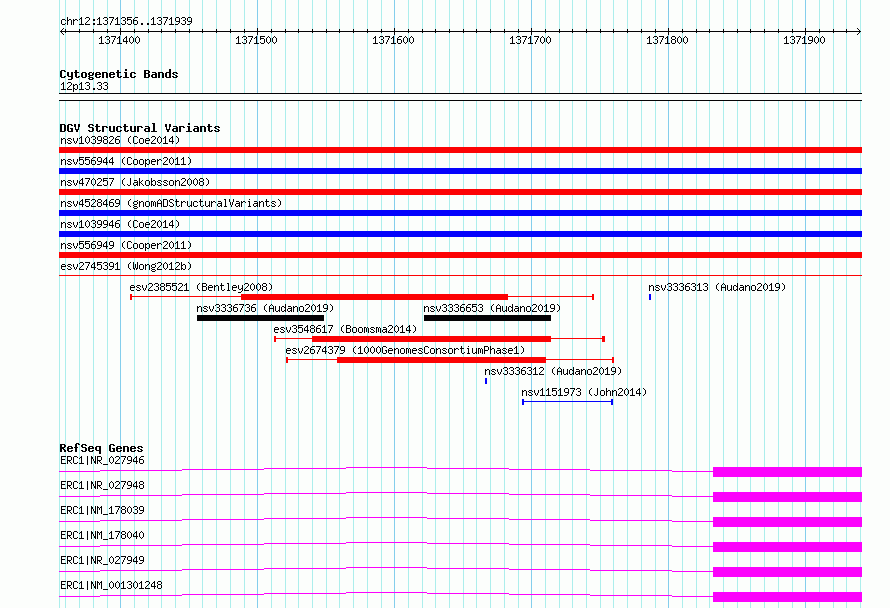The image size is (890, 608).
Task: Open esv2674379 (1000GenomesConsortiumPhase1) label
Action: pos(405,350)
